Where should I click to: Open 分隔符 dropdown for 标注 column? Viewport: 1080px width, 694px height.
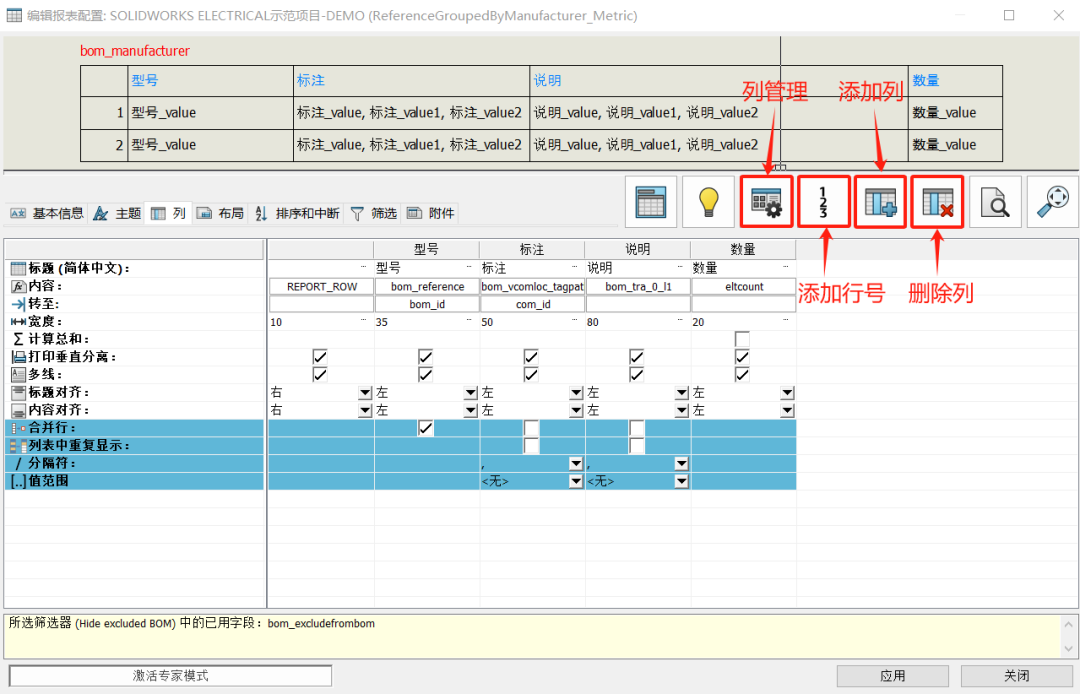[576, 463]
